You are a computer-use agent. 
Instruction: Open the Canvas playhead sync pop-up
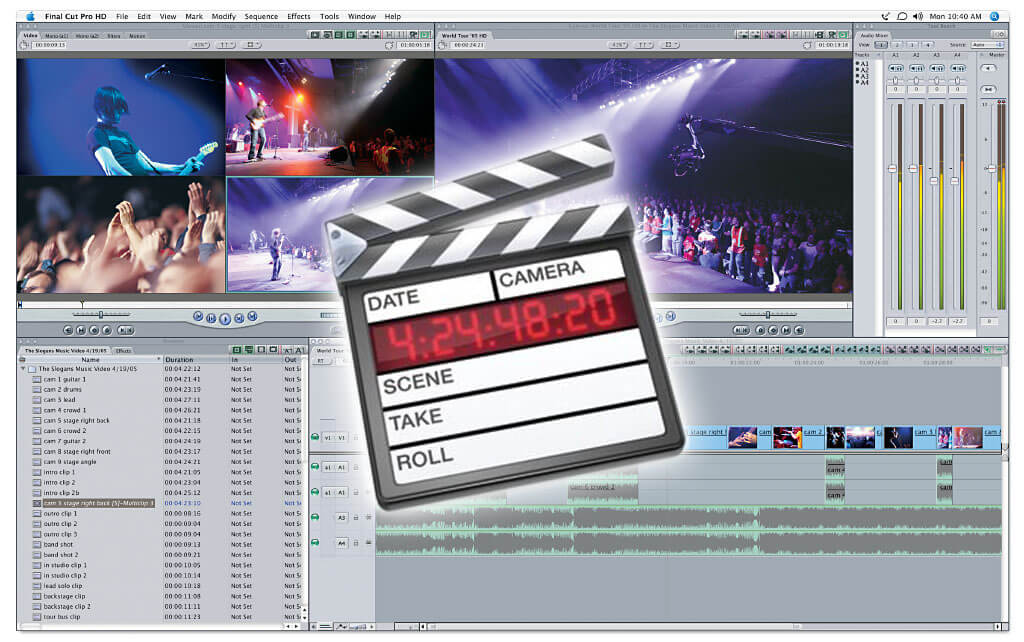coord(643,45)
